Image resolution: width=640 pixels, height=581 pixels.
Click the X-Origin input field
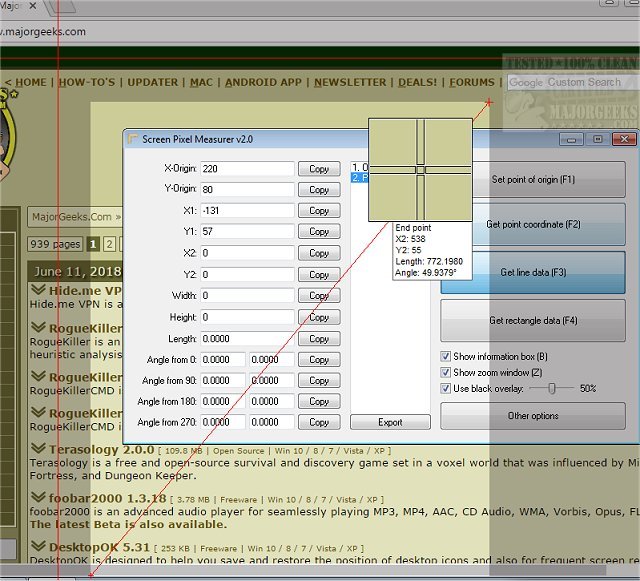pyautogui.click(x=247, y=169)
